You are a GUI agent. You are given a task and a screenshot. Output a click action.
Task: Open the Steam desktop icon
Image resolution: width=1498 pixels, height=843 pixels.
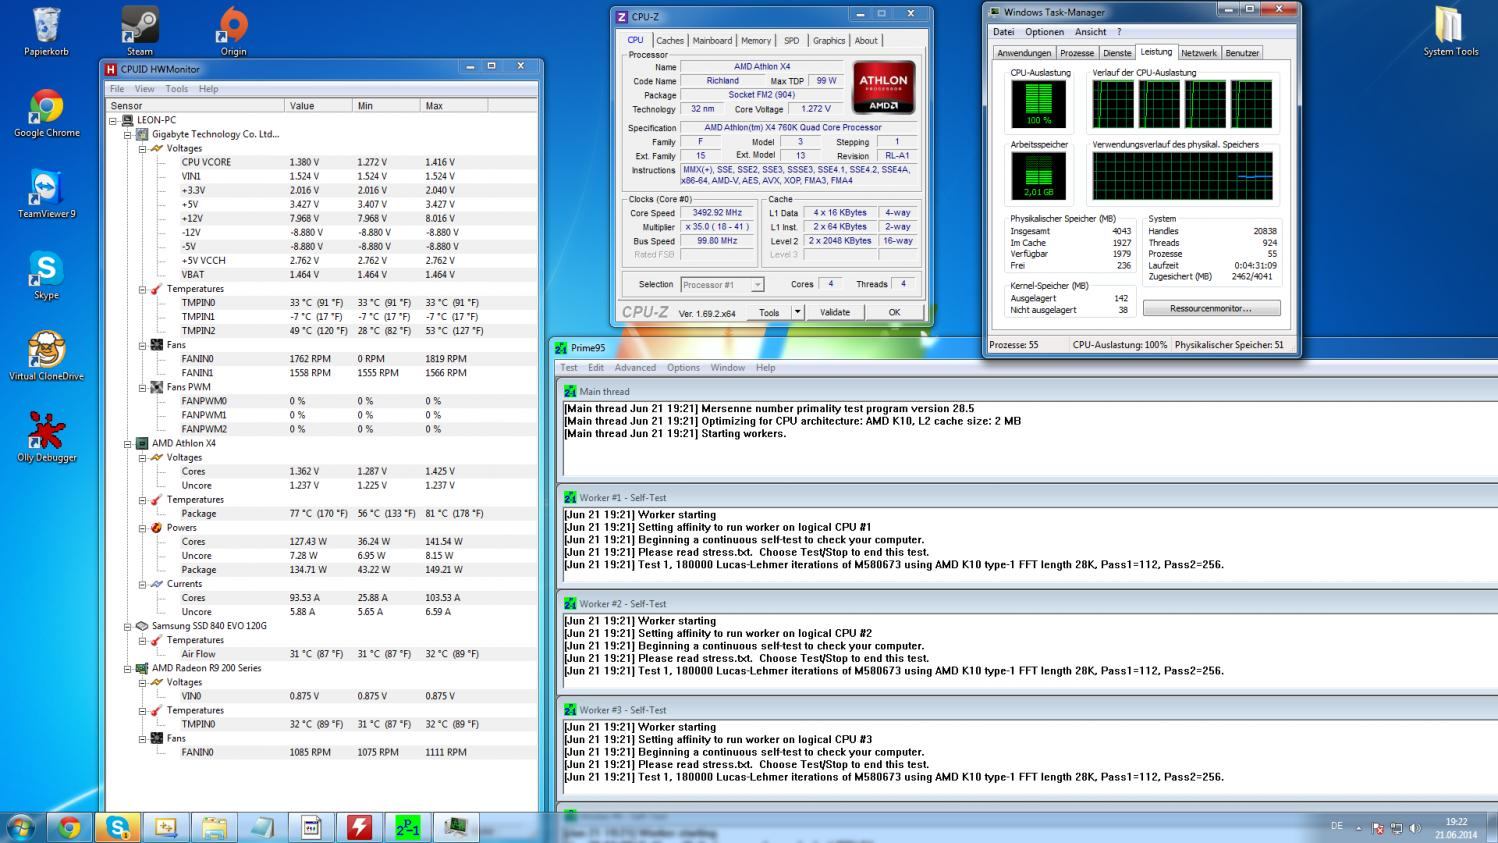[x=140, y=31]
